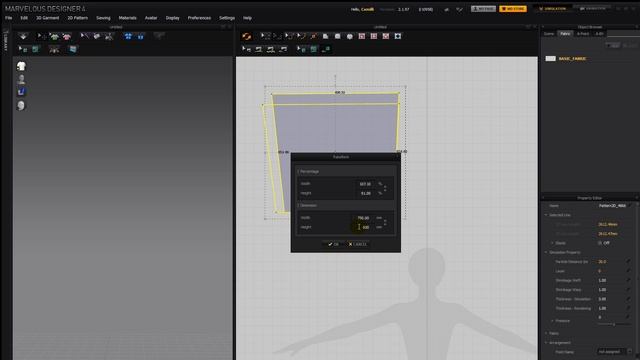Expand the Selected Line section

point(546,215)
